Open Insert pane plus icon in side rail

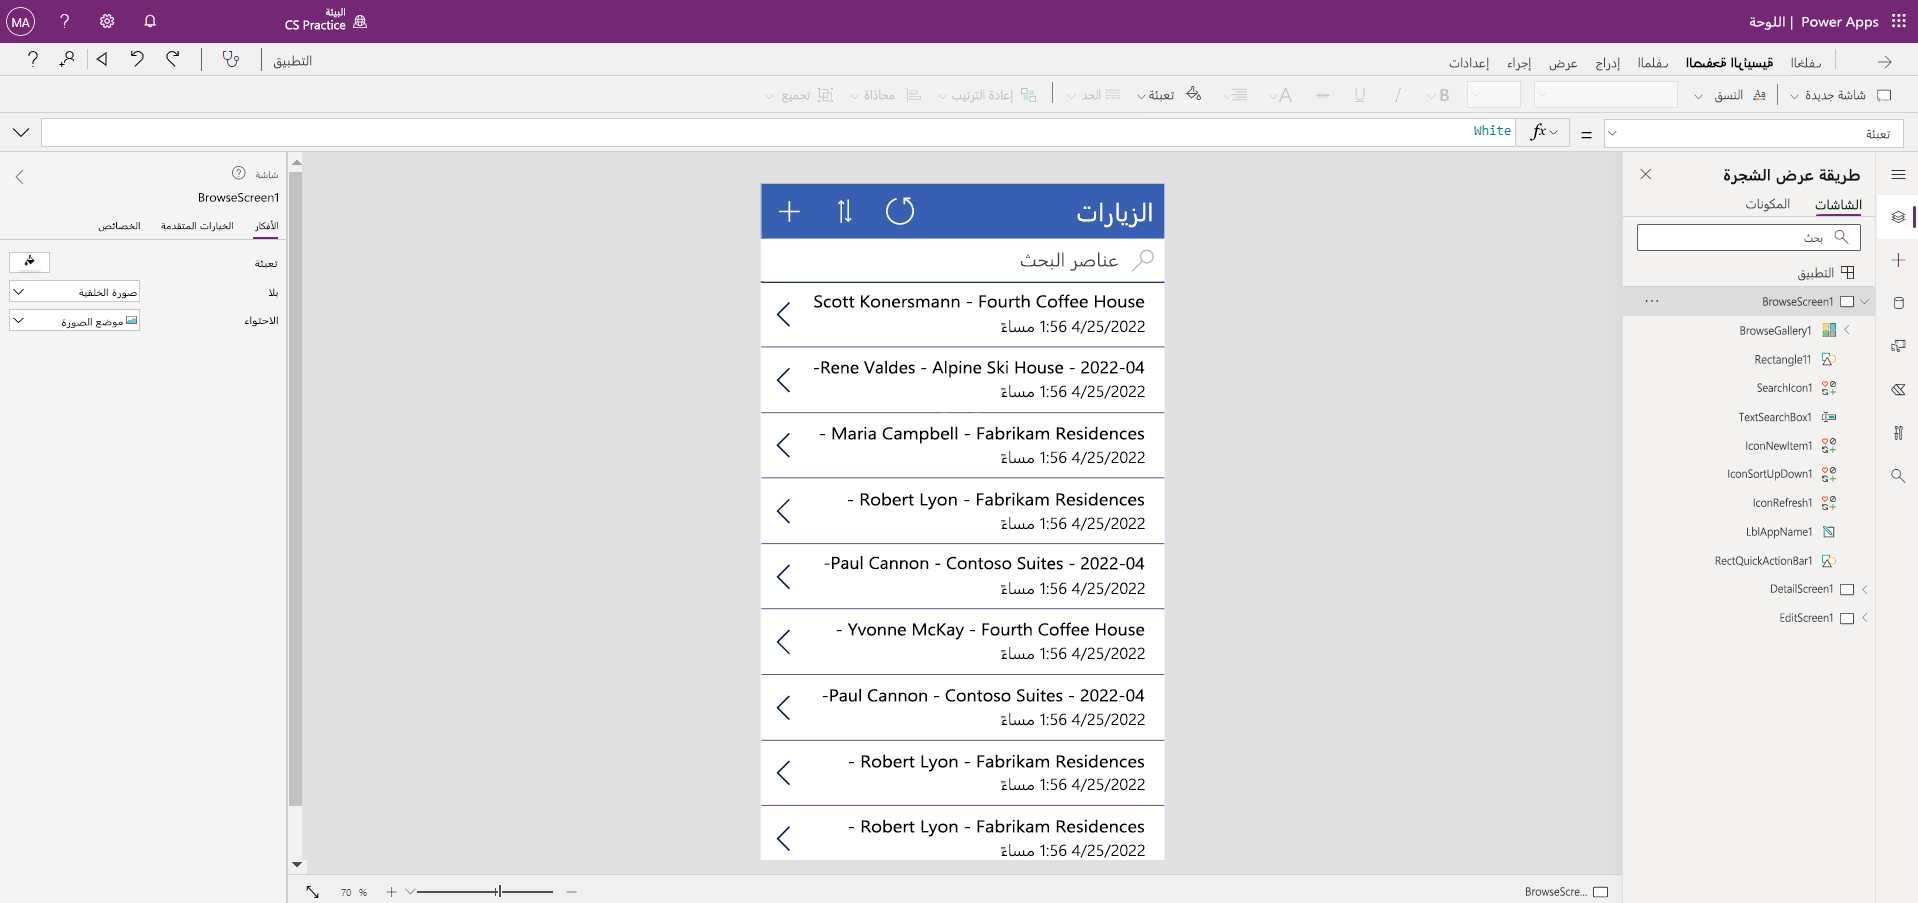[x=1898, y=260]
